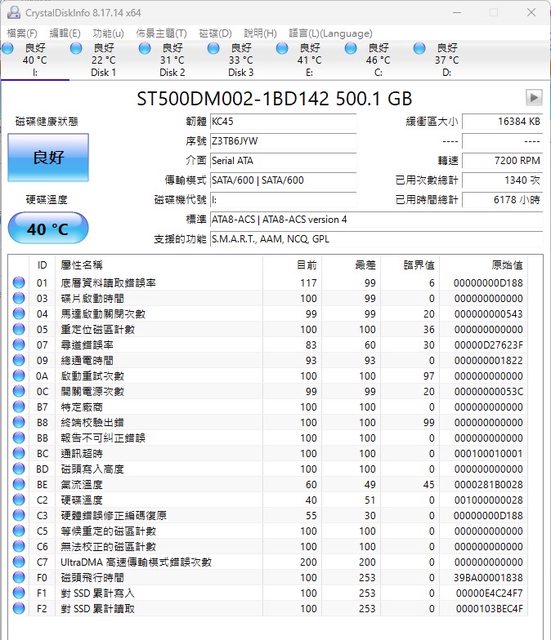Click the 良好 health status button

(x=48, y=157)
